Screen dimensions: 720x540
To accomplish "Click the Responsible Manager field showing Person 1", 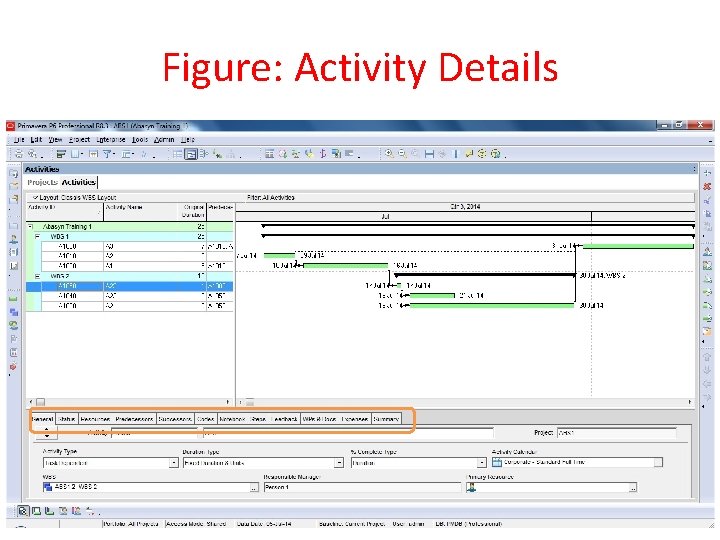I will 362,488.
